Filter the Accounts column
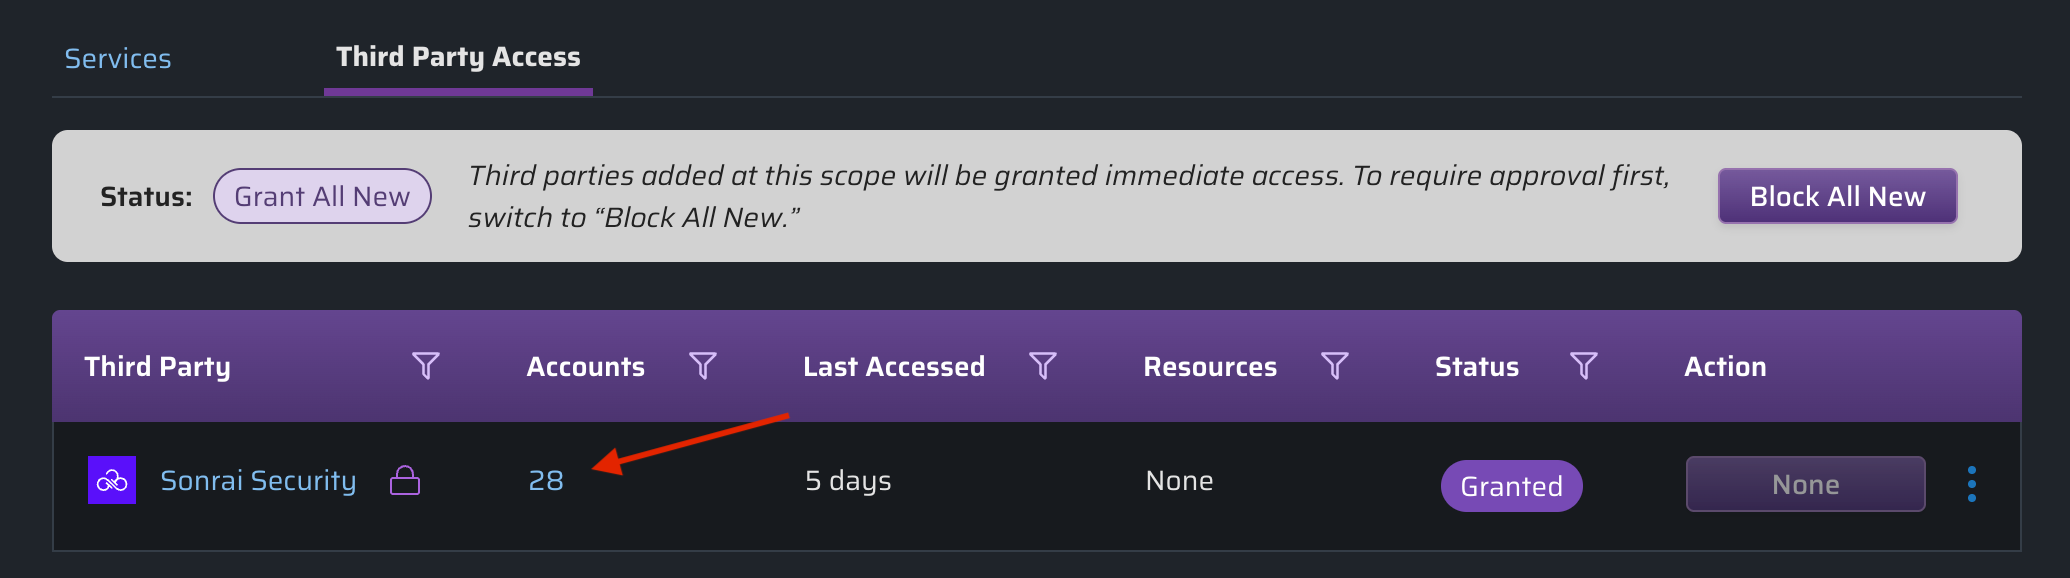The height and width of the screenshot is (578, 2070). tap(703, 366)
